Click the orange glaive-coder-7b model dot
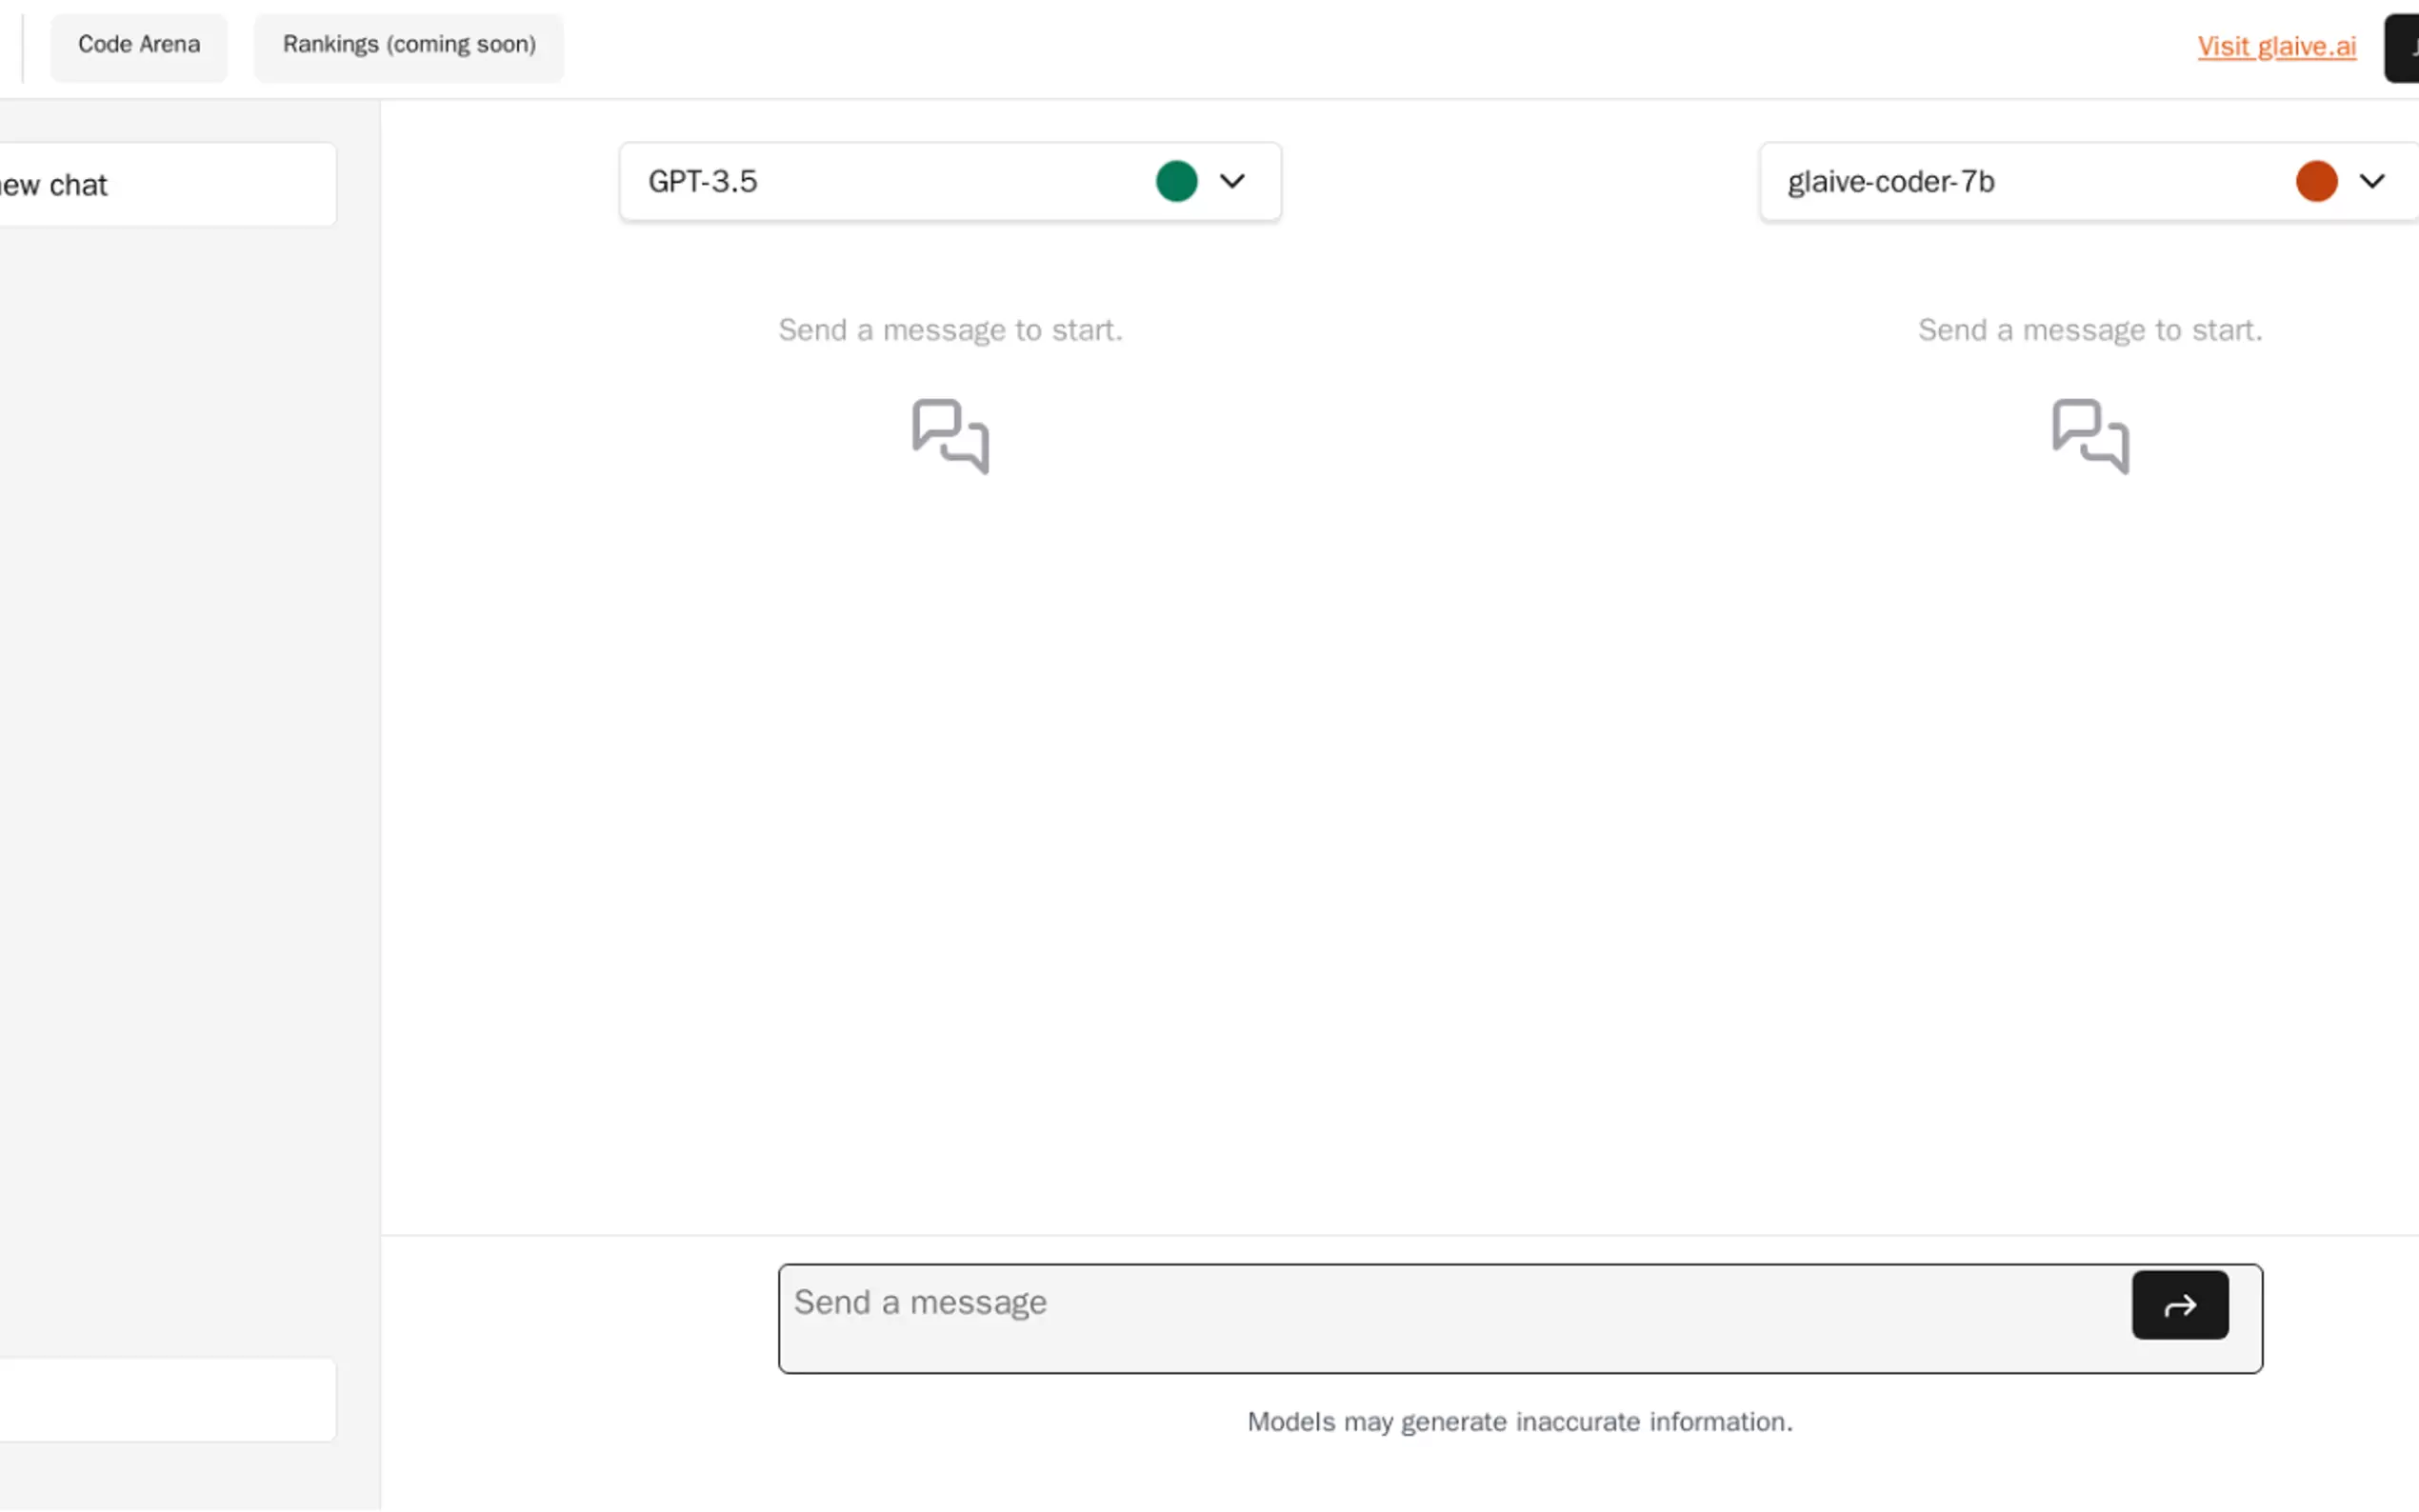 (2316, 181)
